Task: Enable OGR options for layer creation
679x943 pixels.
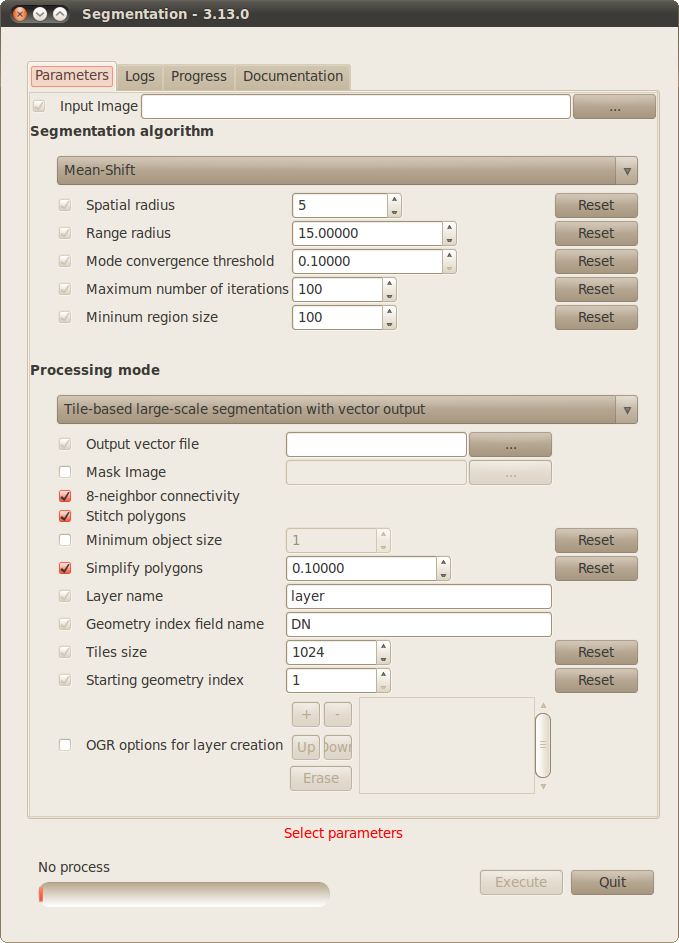Action: coord(65,745)
